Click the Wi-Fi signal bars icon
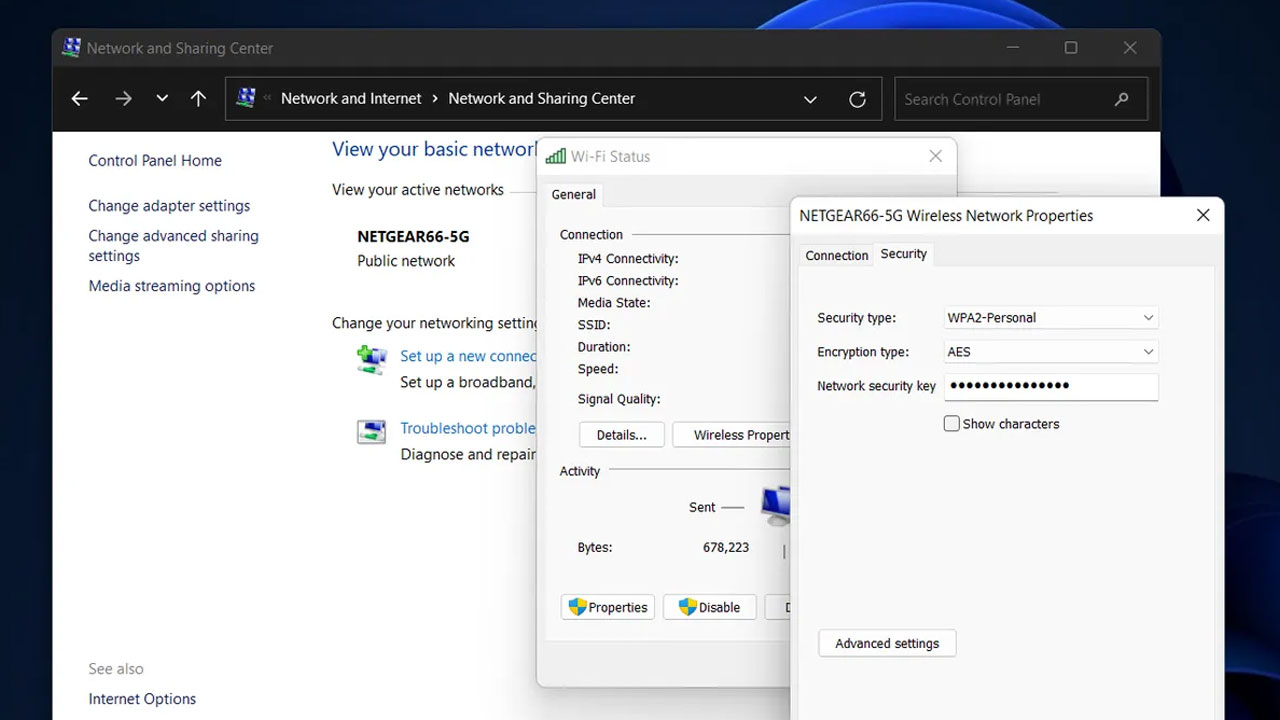Viewport: 1280px width, 720px height. (x=556, y=156)
